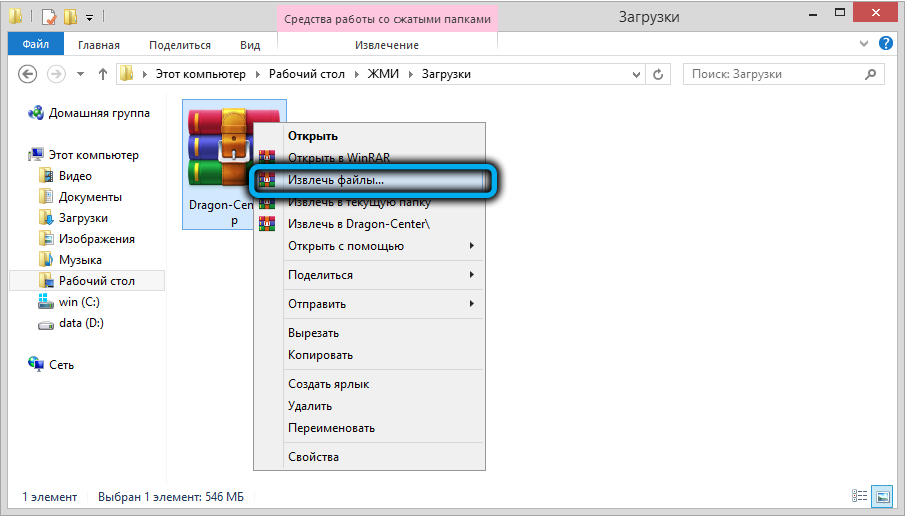Click Свойства in the context menu
The image size is (905, 517).
point(313,457)
